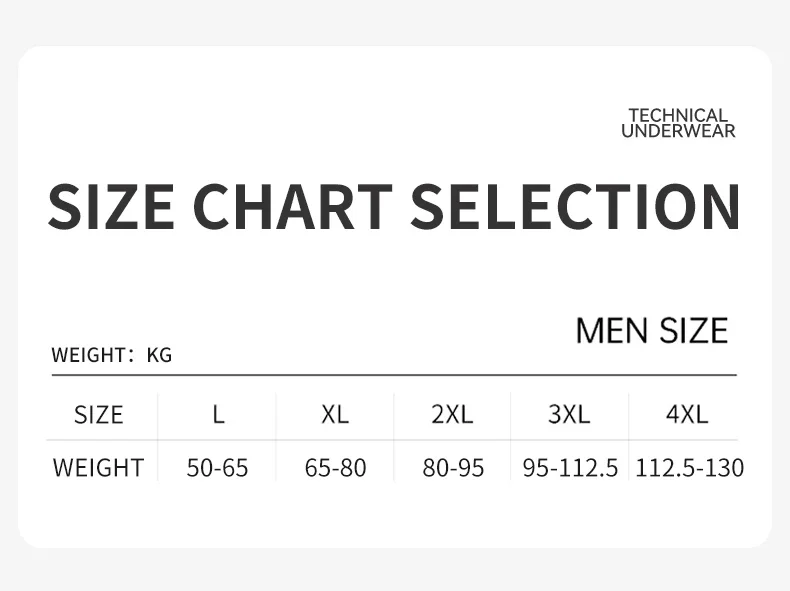Select the MEN SIZE label
The height and width of the screenshot is (591, 790).
click(x=652, y=331)
